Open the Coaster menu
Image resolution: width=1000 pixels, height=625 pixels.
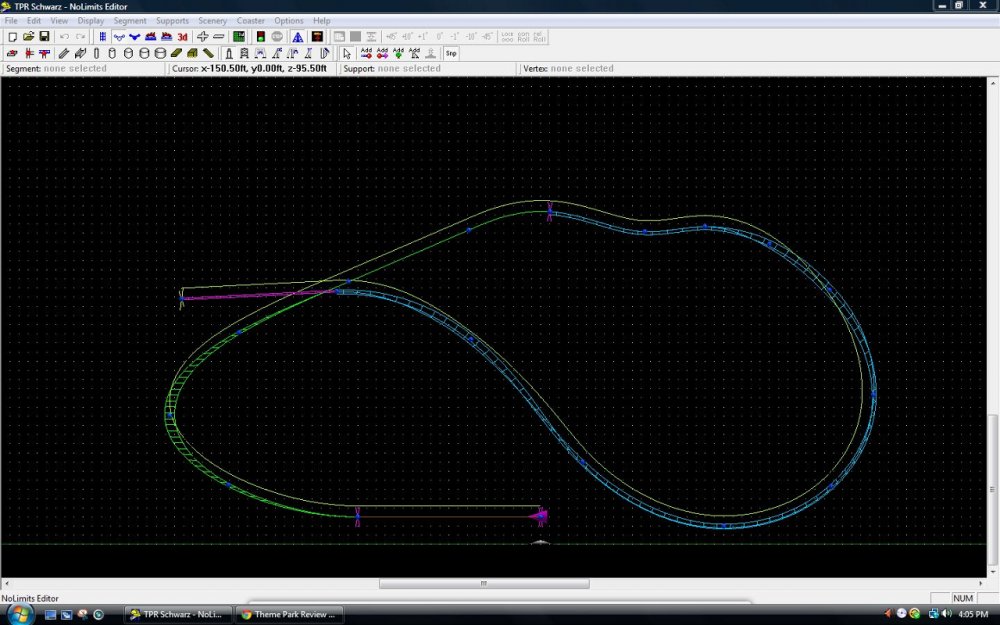tap(251, 20)
